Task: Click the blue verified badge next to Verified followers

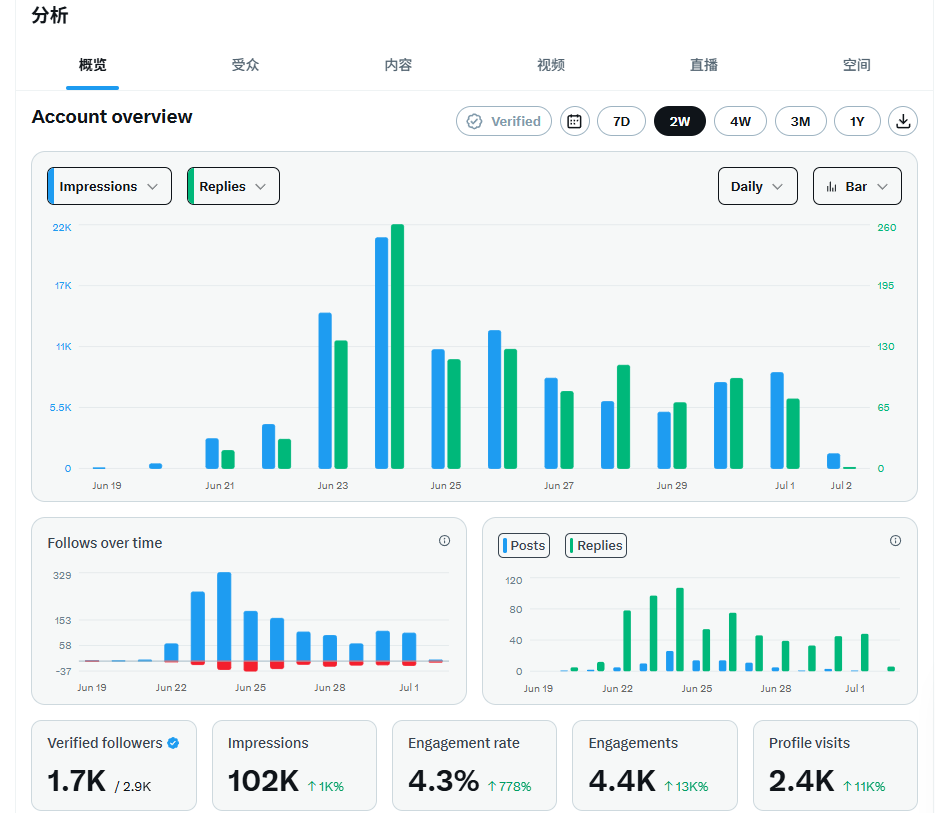Action: click(173, 743)
